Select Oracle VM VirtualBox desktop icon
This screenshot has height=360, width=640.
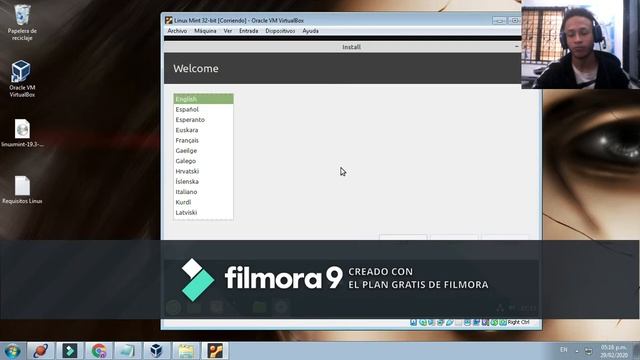coord(22,79)
